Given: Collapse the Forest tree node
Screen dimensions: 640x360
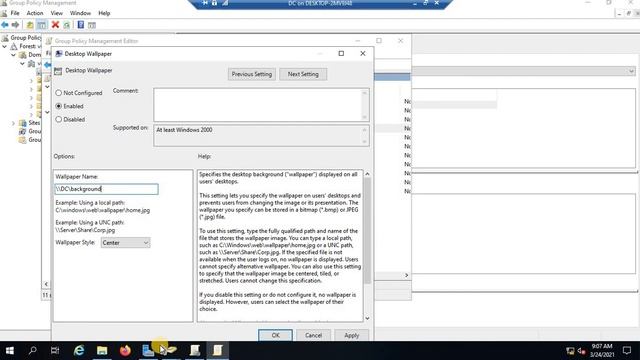Looking at the screenshot, I should tap(4, 47).
